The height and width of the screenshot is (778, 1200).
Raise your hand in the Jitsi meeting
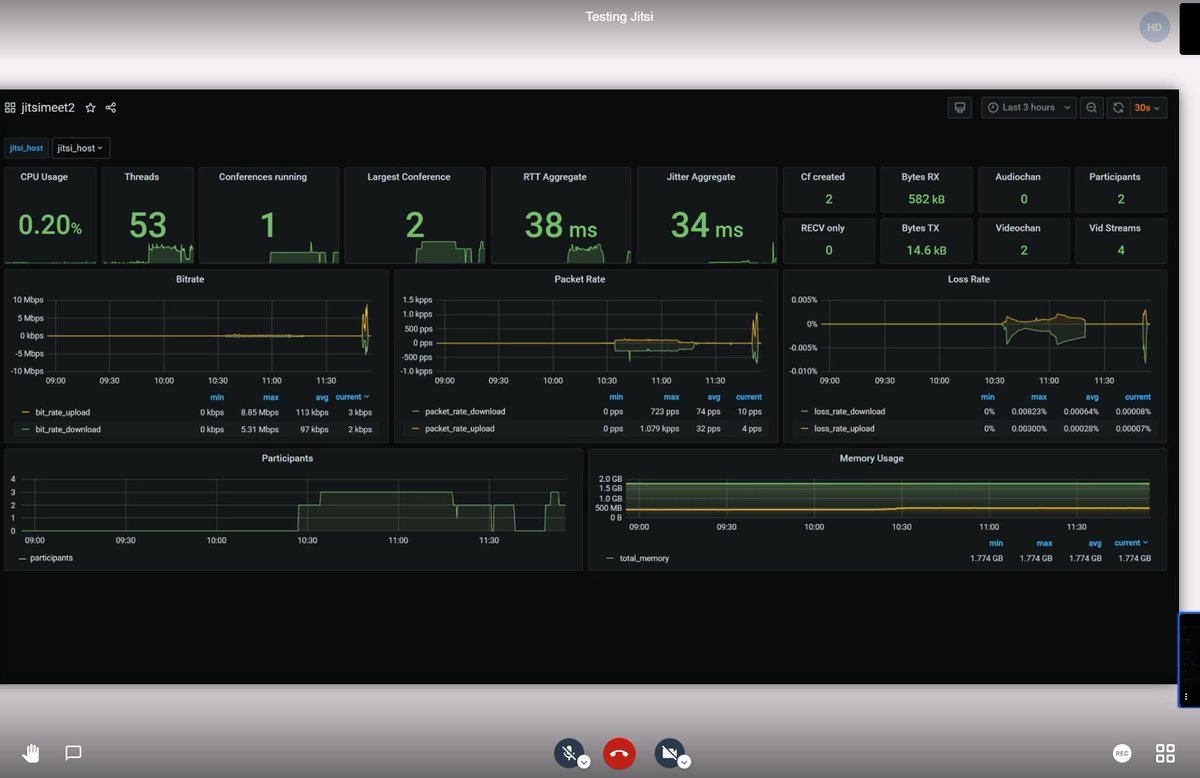click(31, 753)
